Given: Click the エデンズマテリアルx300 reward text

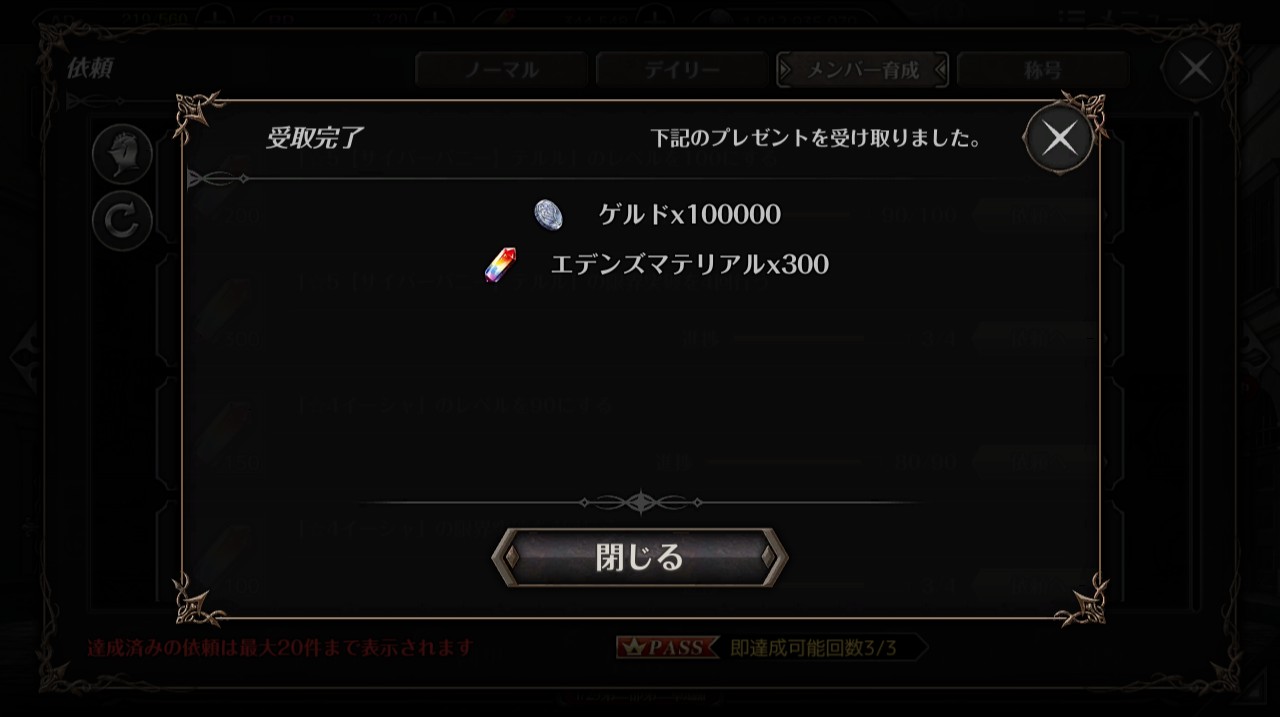Looking at the screenshot, I should coord(689,265).
